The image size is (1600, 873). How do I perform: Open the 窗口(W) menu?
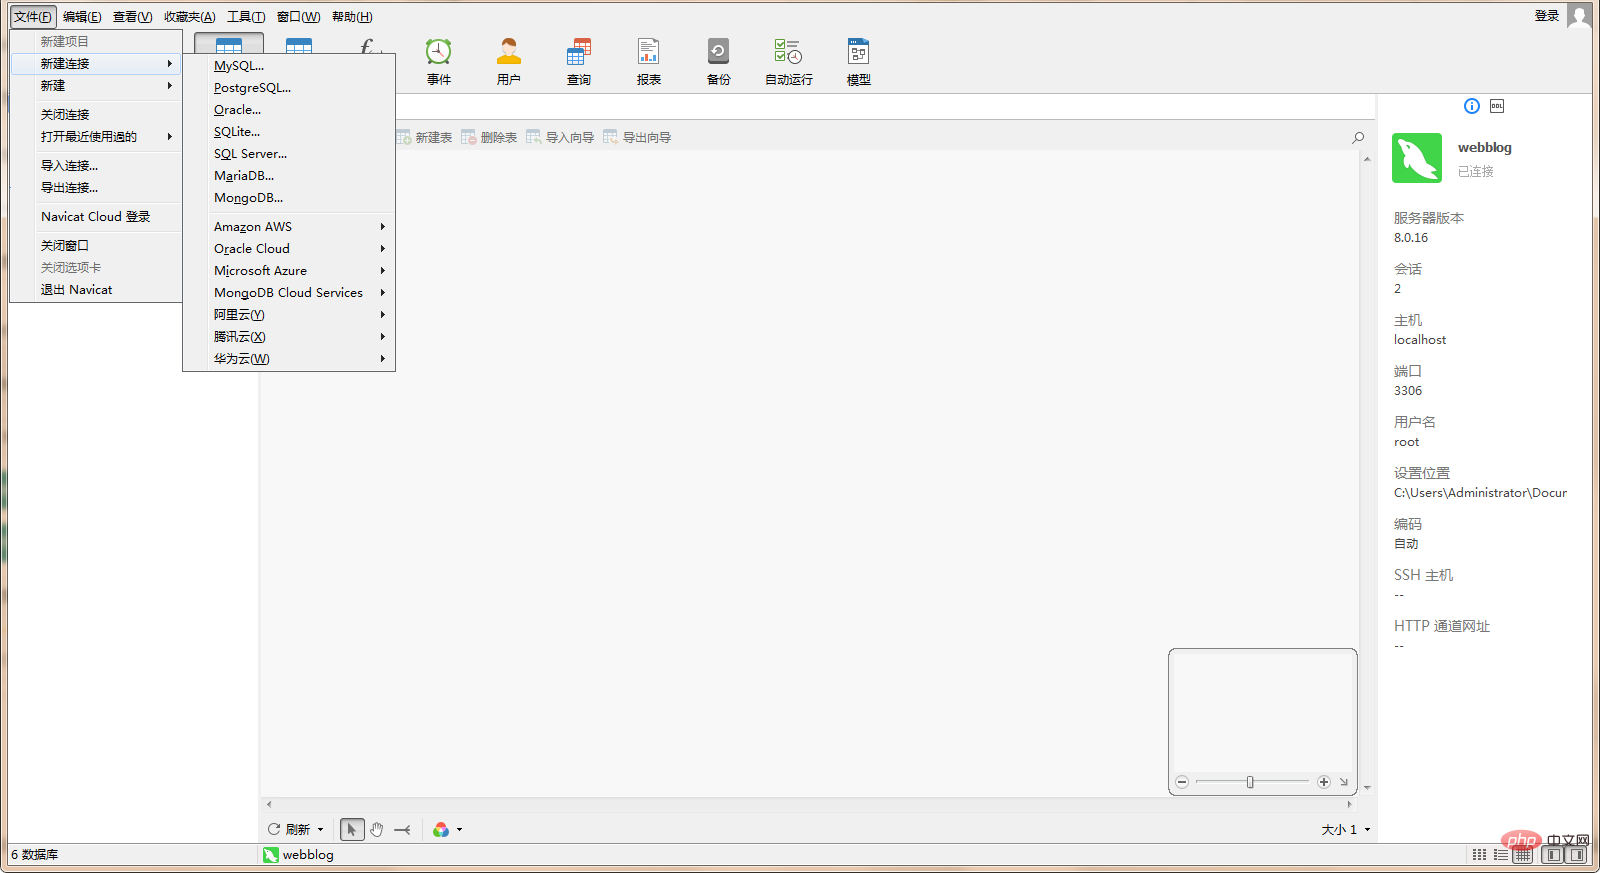tap(298, 17)
